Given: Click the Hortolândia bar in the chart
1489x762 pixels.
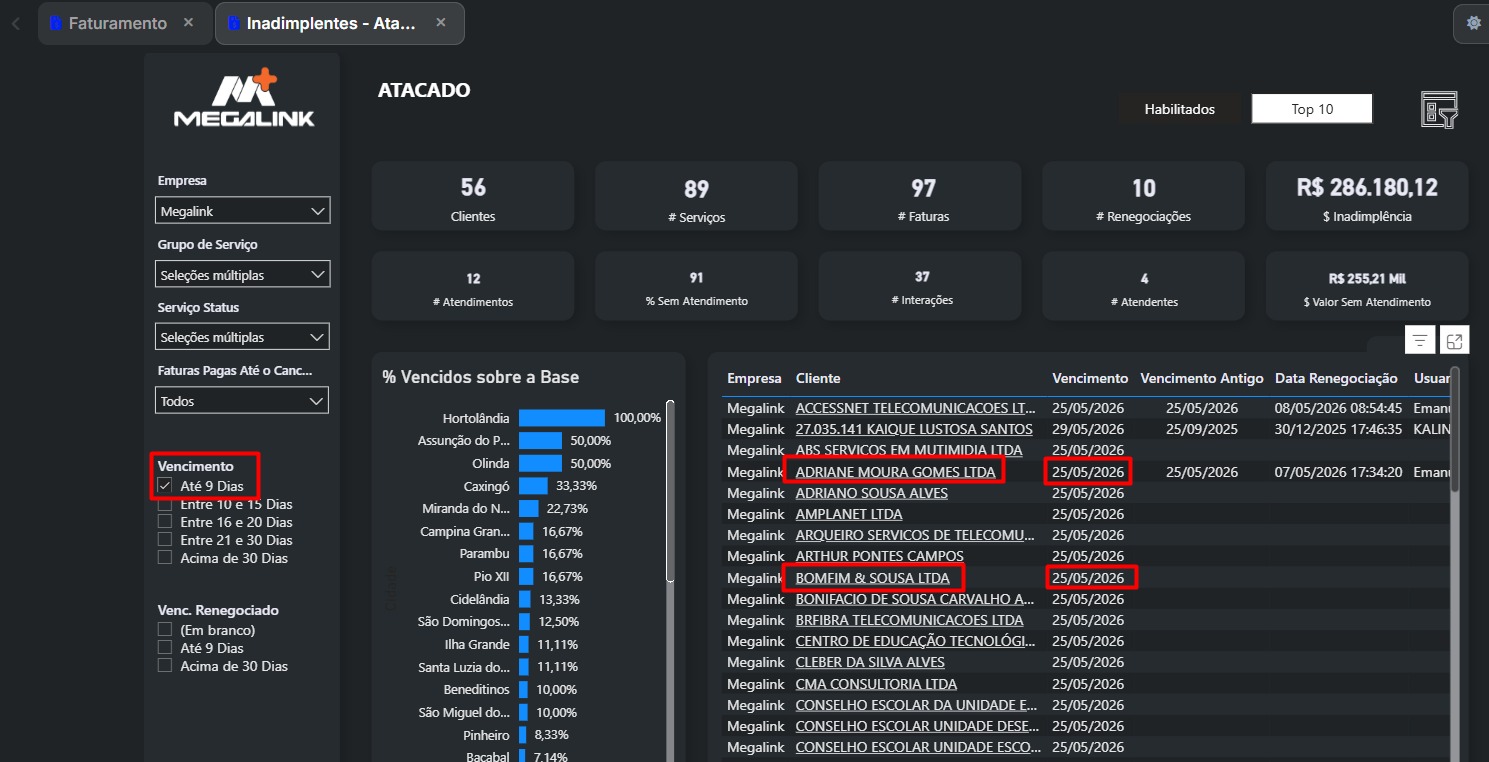Looking at the screenshot, I should pos(562,418).
